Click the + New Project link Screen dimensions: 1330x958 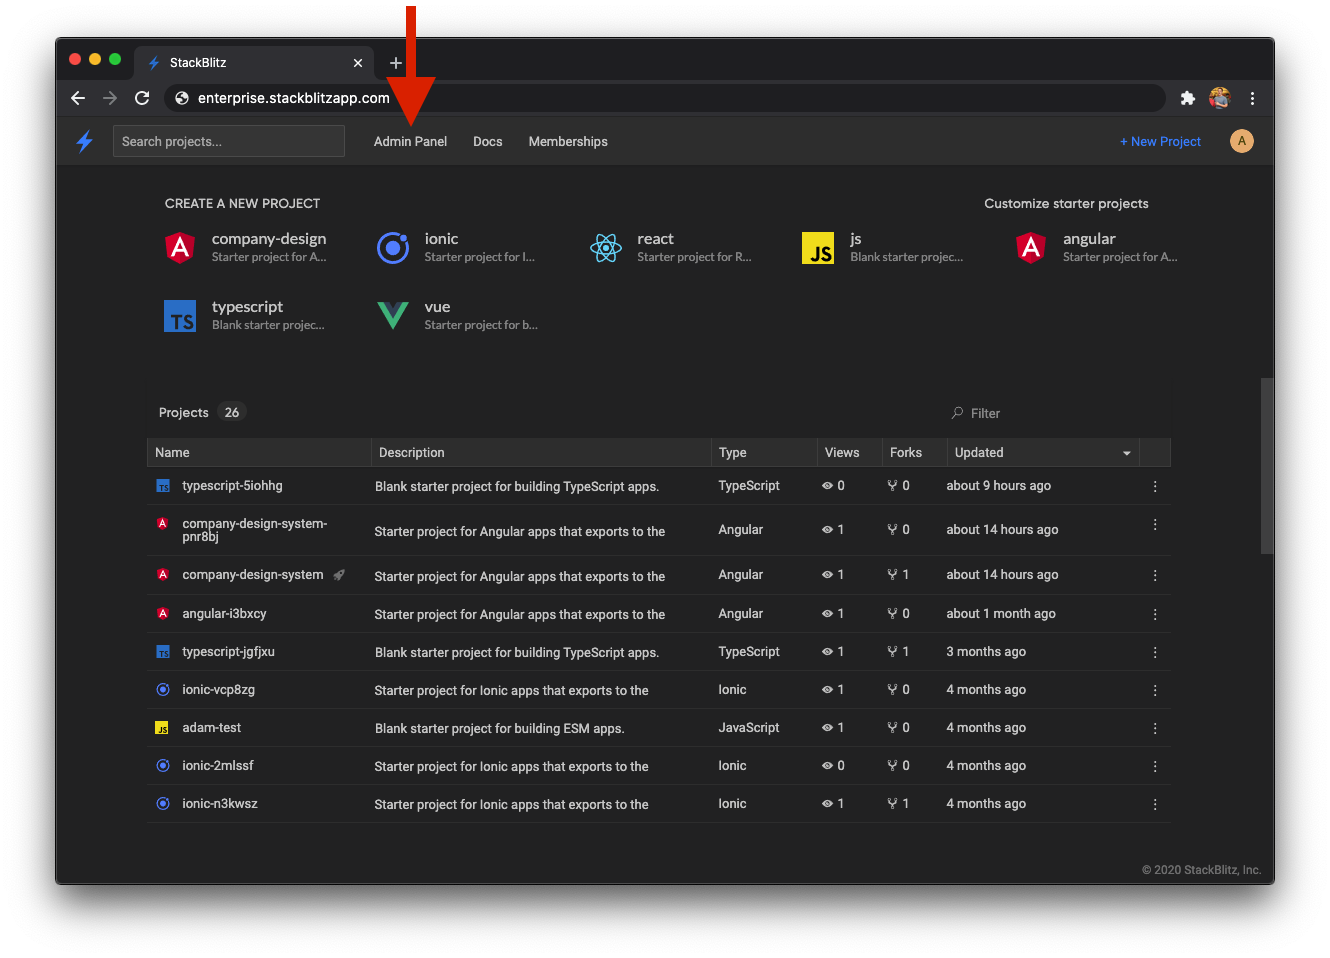pos(1160,142)
